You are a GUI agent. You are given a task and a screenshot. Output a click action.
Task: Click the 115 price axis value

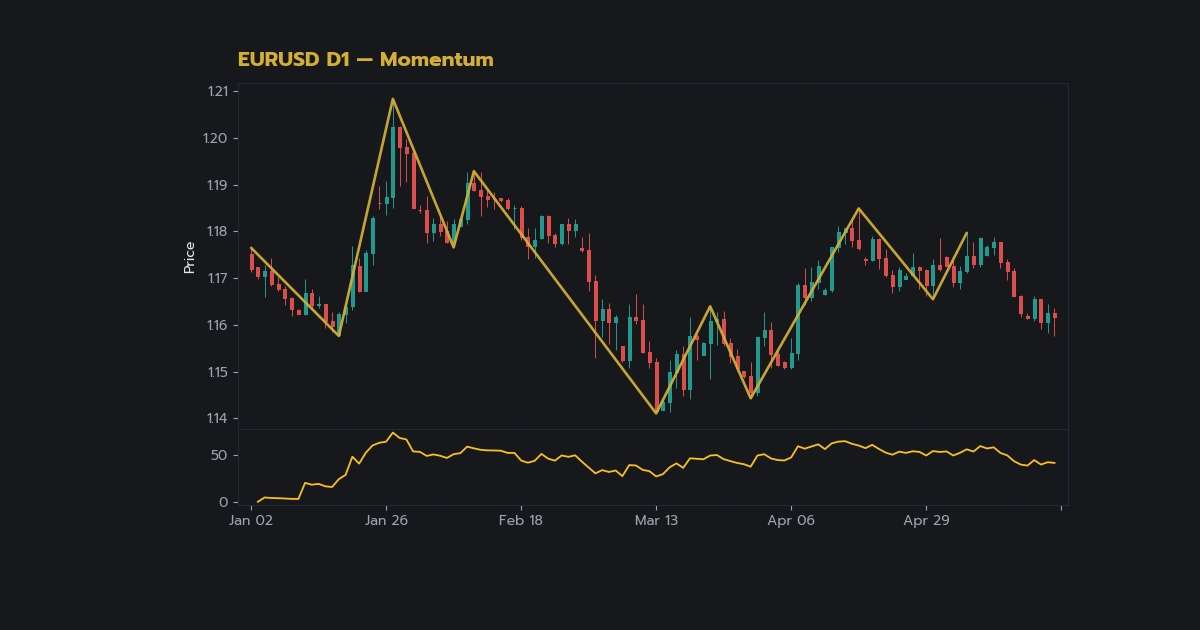[x=218, y=372]
